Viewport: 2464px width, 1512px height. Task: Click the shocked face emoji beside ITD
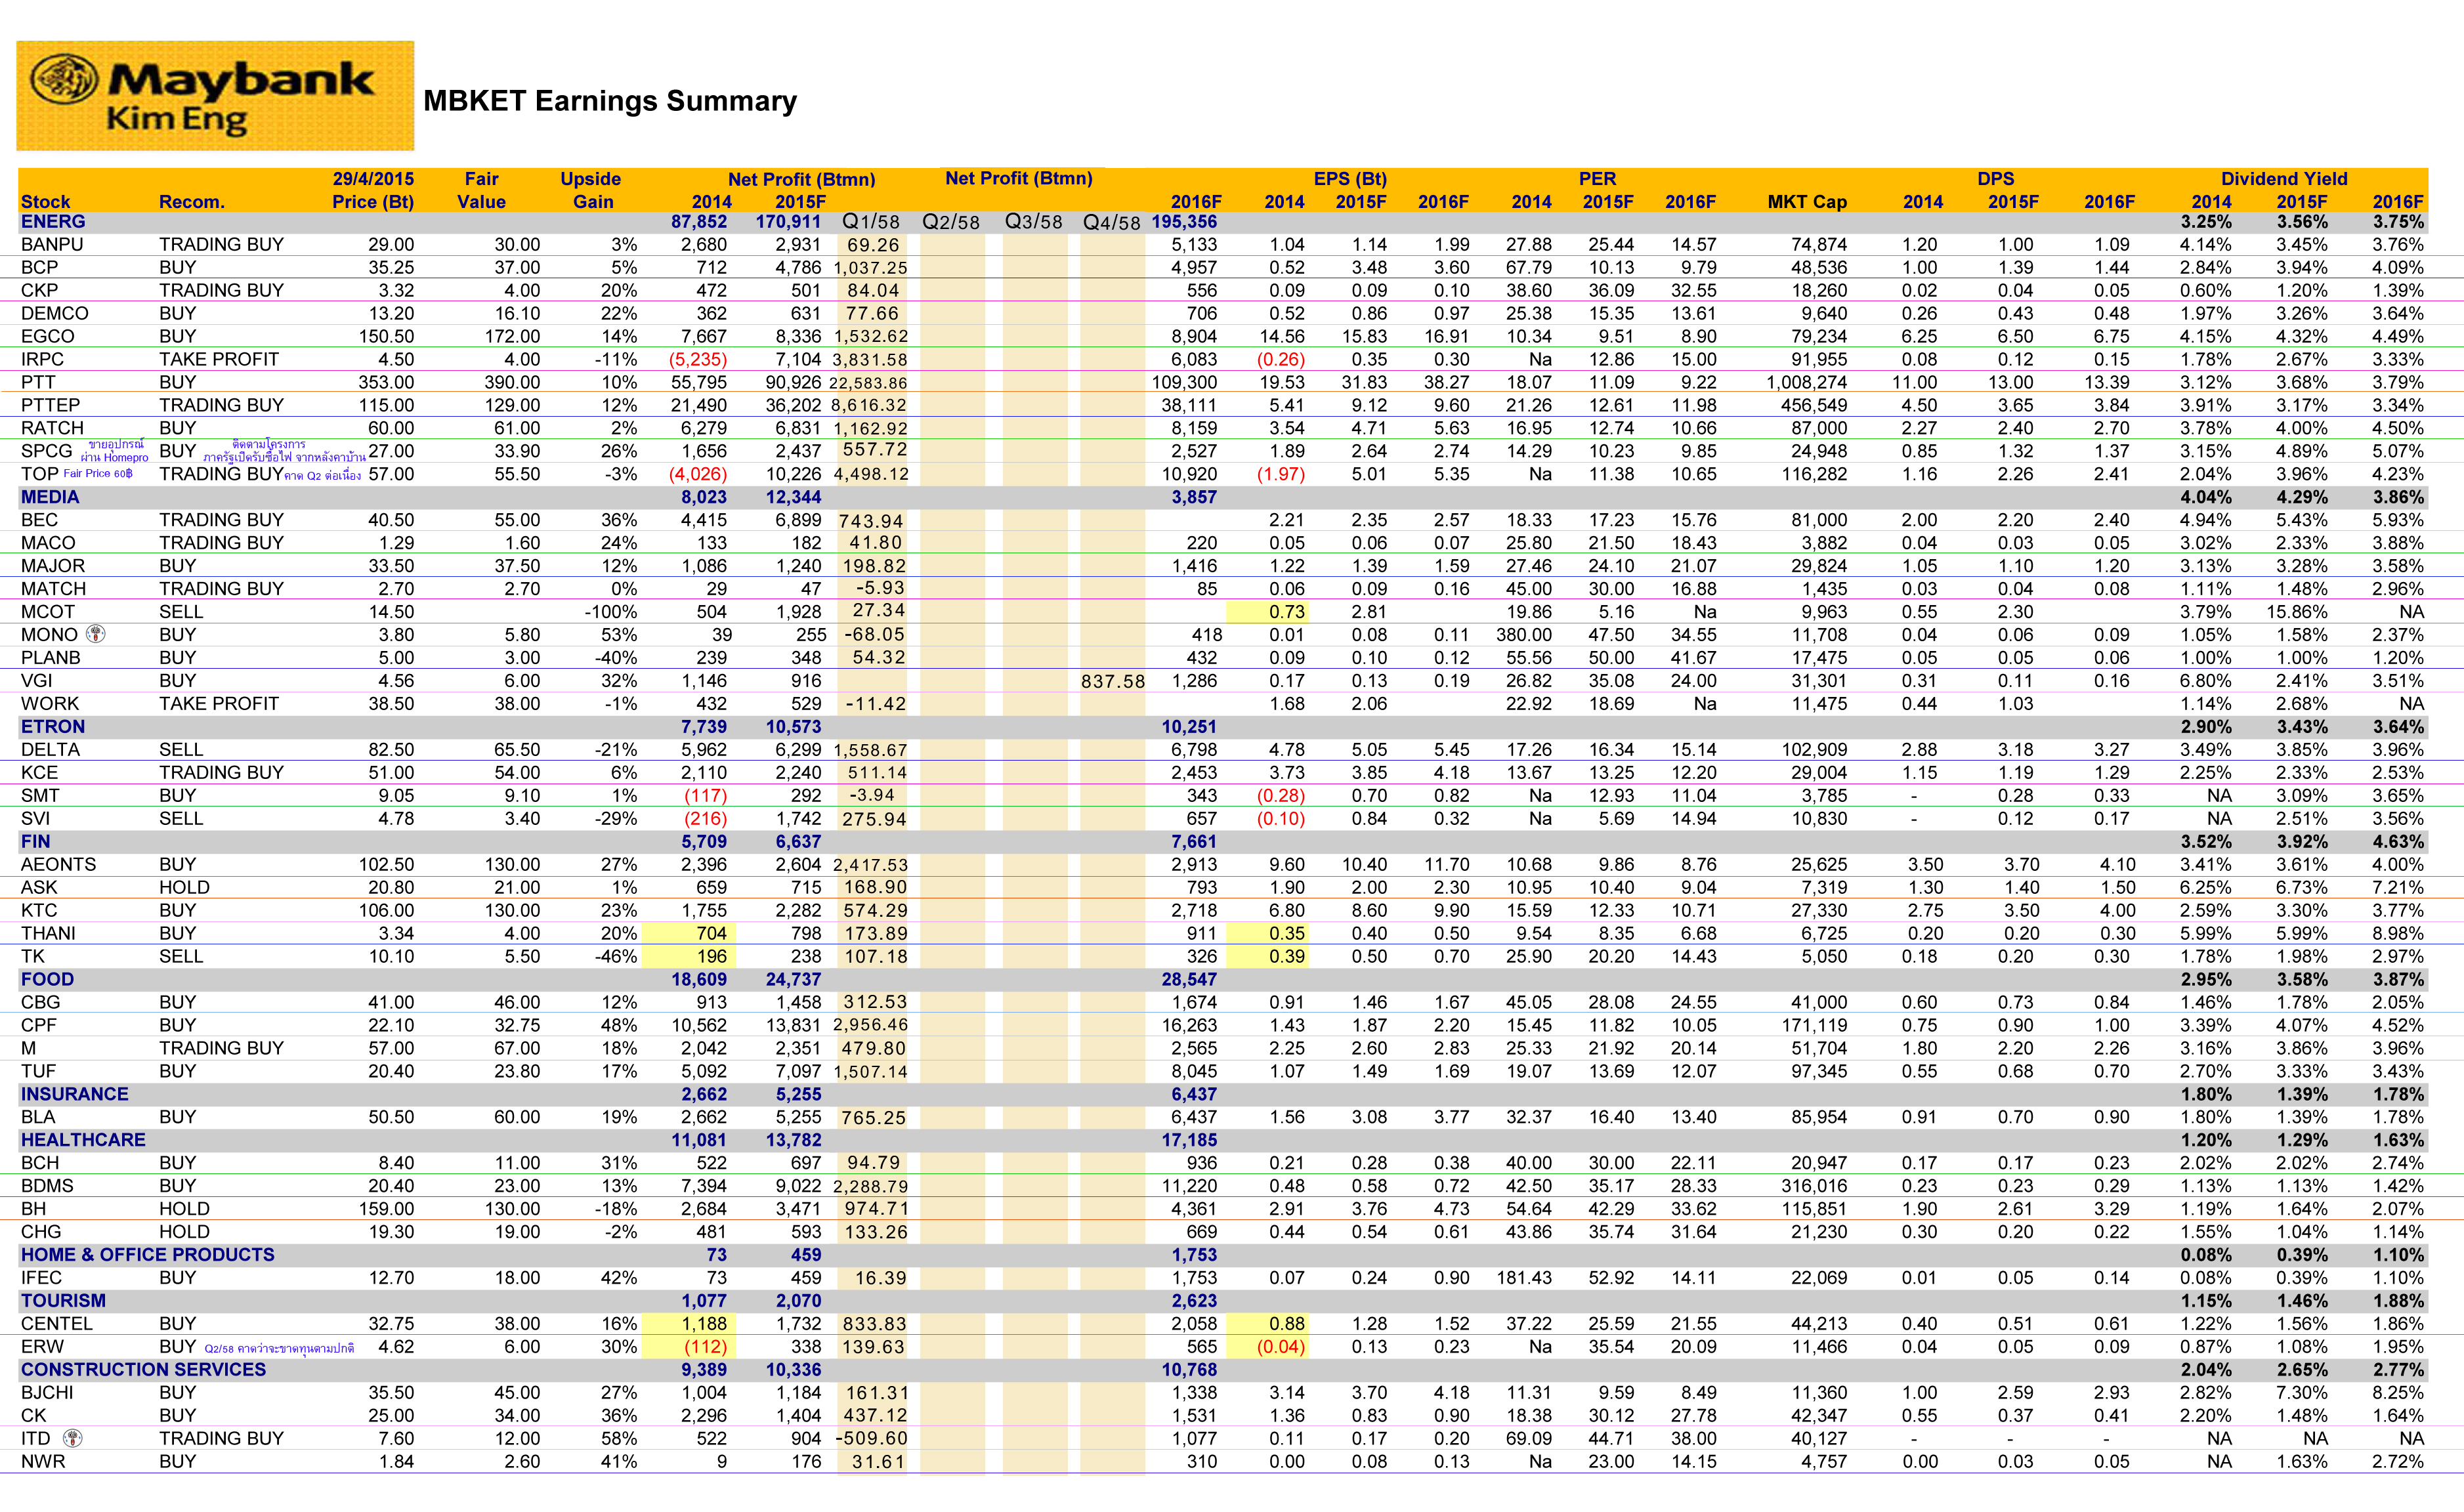coord(72,1438)
